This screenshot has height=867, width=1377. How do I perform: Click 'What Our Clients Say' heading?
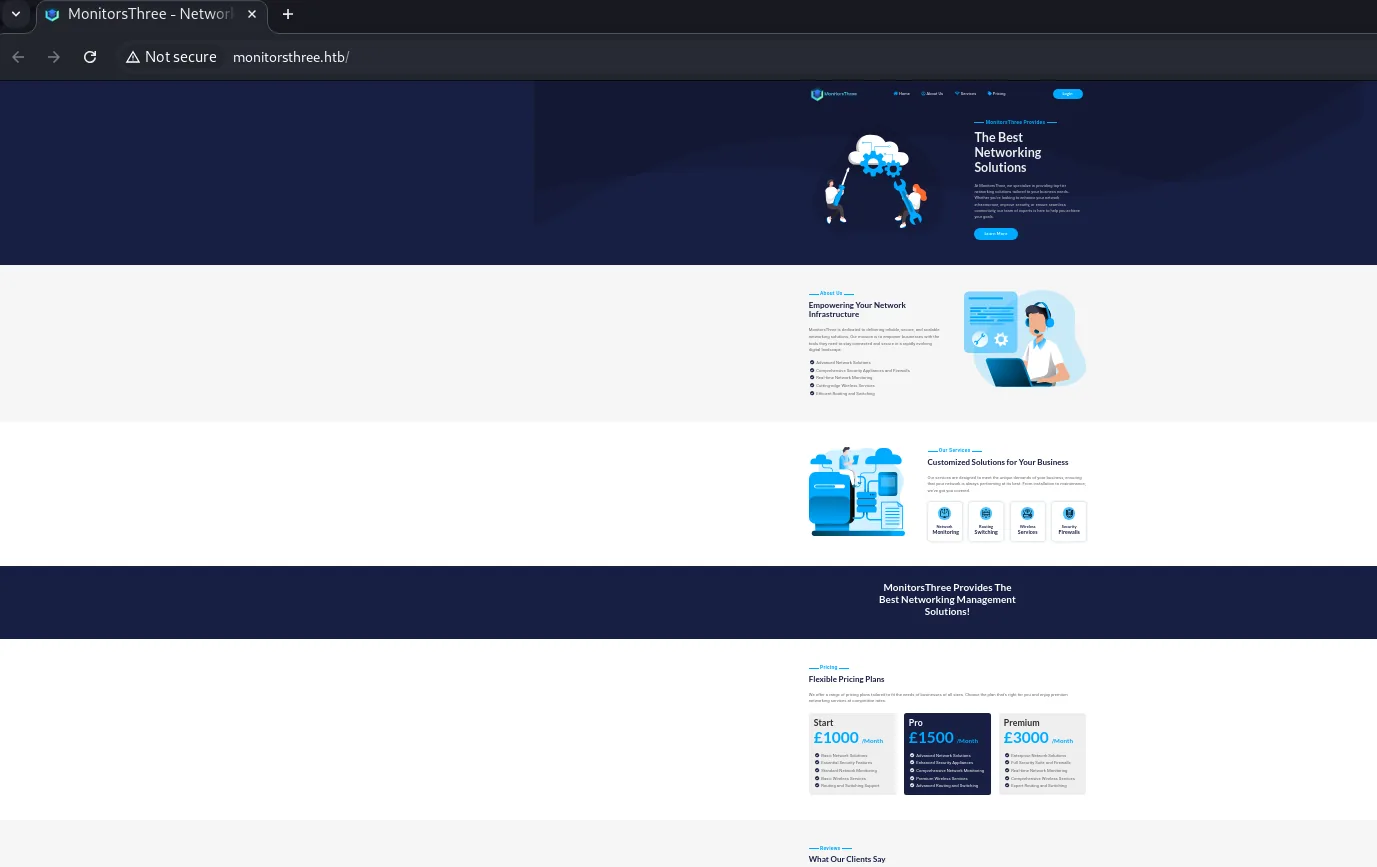(847, 859)
